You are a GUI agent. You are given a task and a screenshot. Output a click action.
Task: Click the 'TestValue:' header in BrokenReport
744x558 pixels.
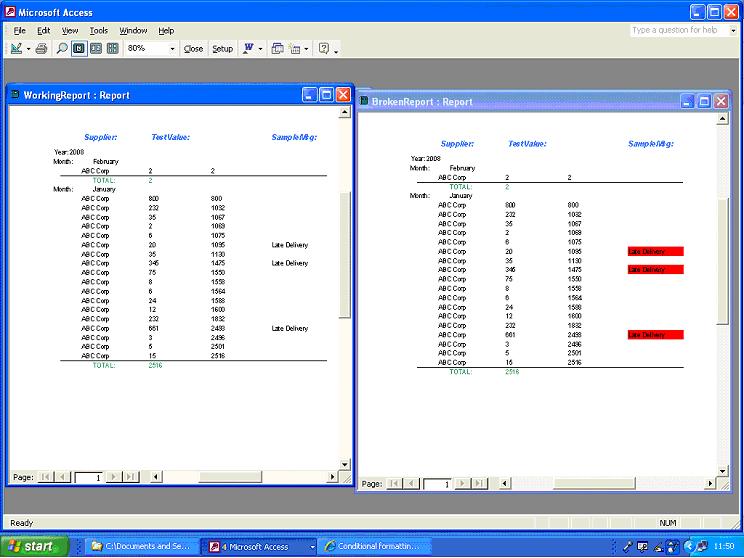527,144
